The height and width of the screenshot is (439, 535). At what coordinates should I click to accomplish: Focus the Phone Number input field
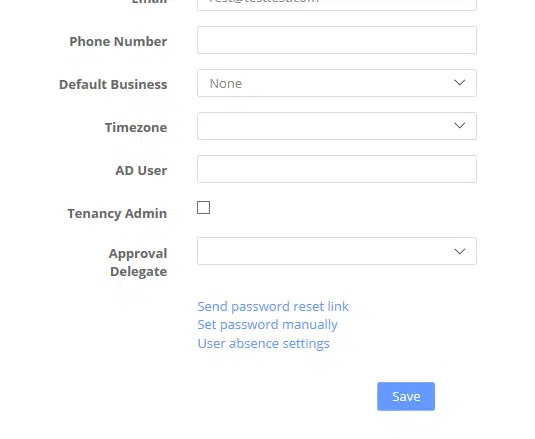(x=337, y=40)
